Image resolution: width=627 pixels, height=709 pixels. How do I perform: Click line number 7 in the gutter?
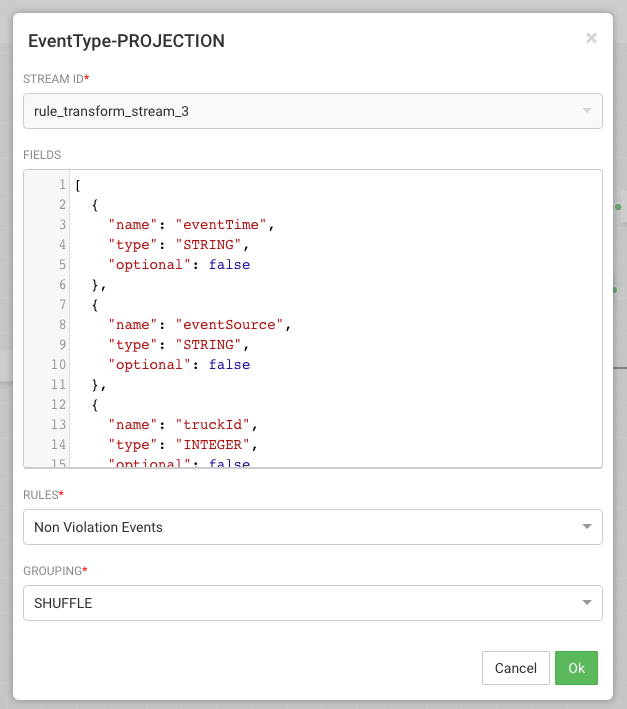(x=62, y=305)
